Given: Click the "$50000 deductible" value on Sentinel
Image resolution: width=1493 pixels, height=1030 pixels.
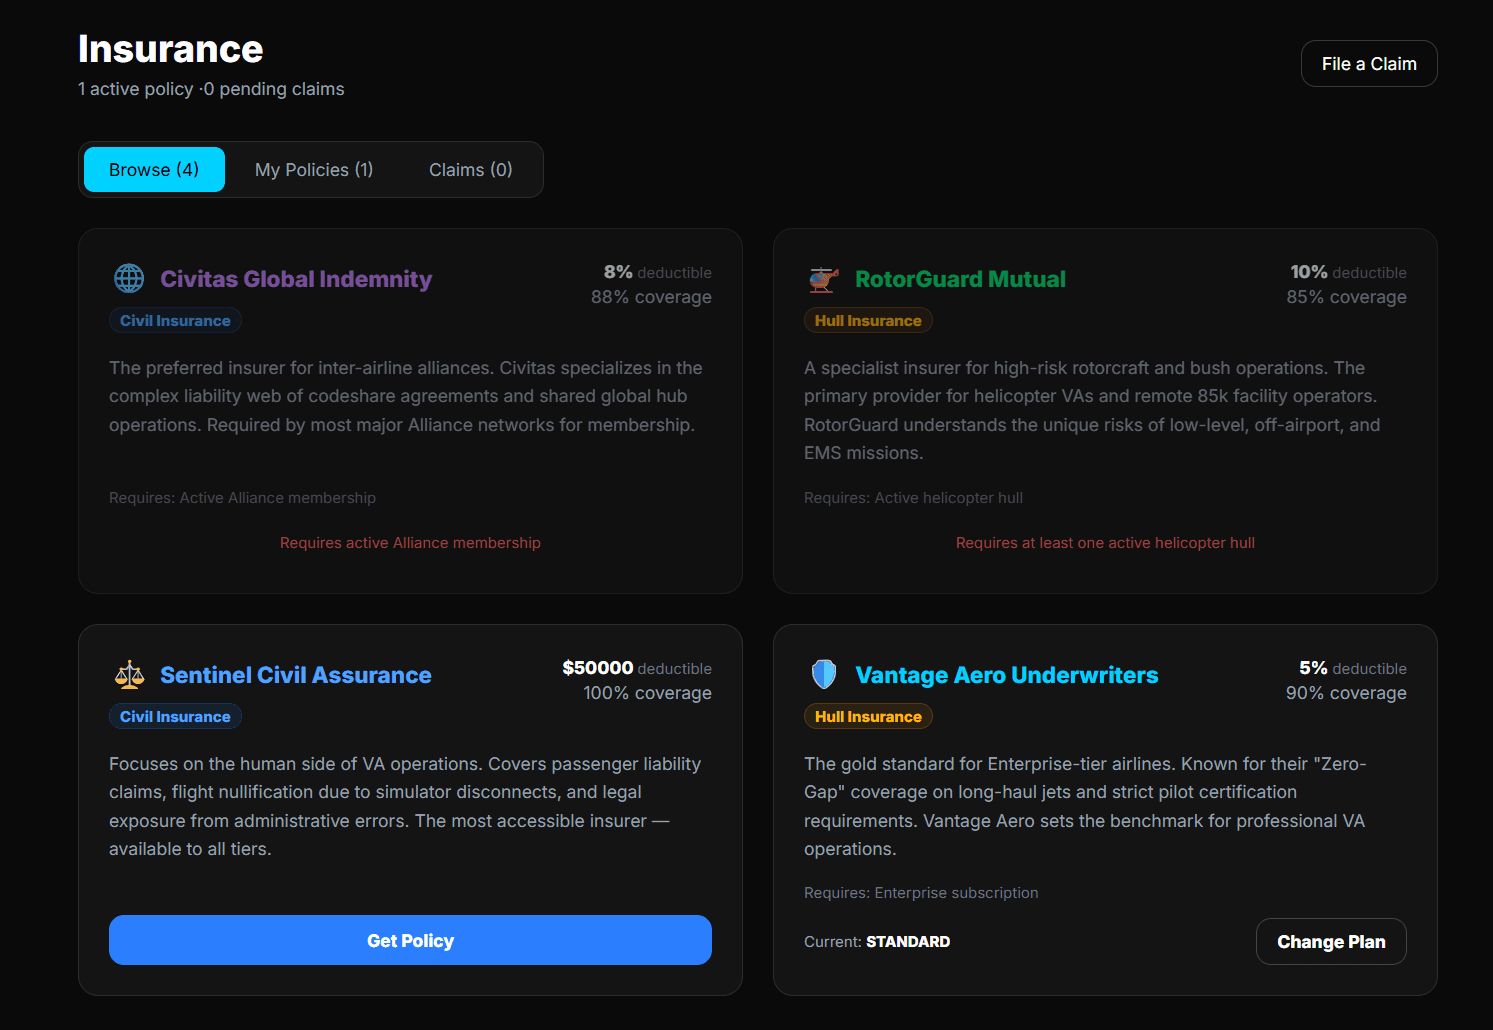Looking at the screenshot, I should point(637,668).
